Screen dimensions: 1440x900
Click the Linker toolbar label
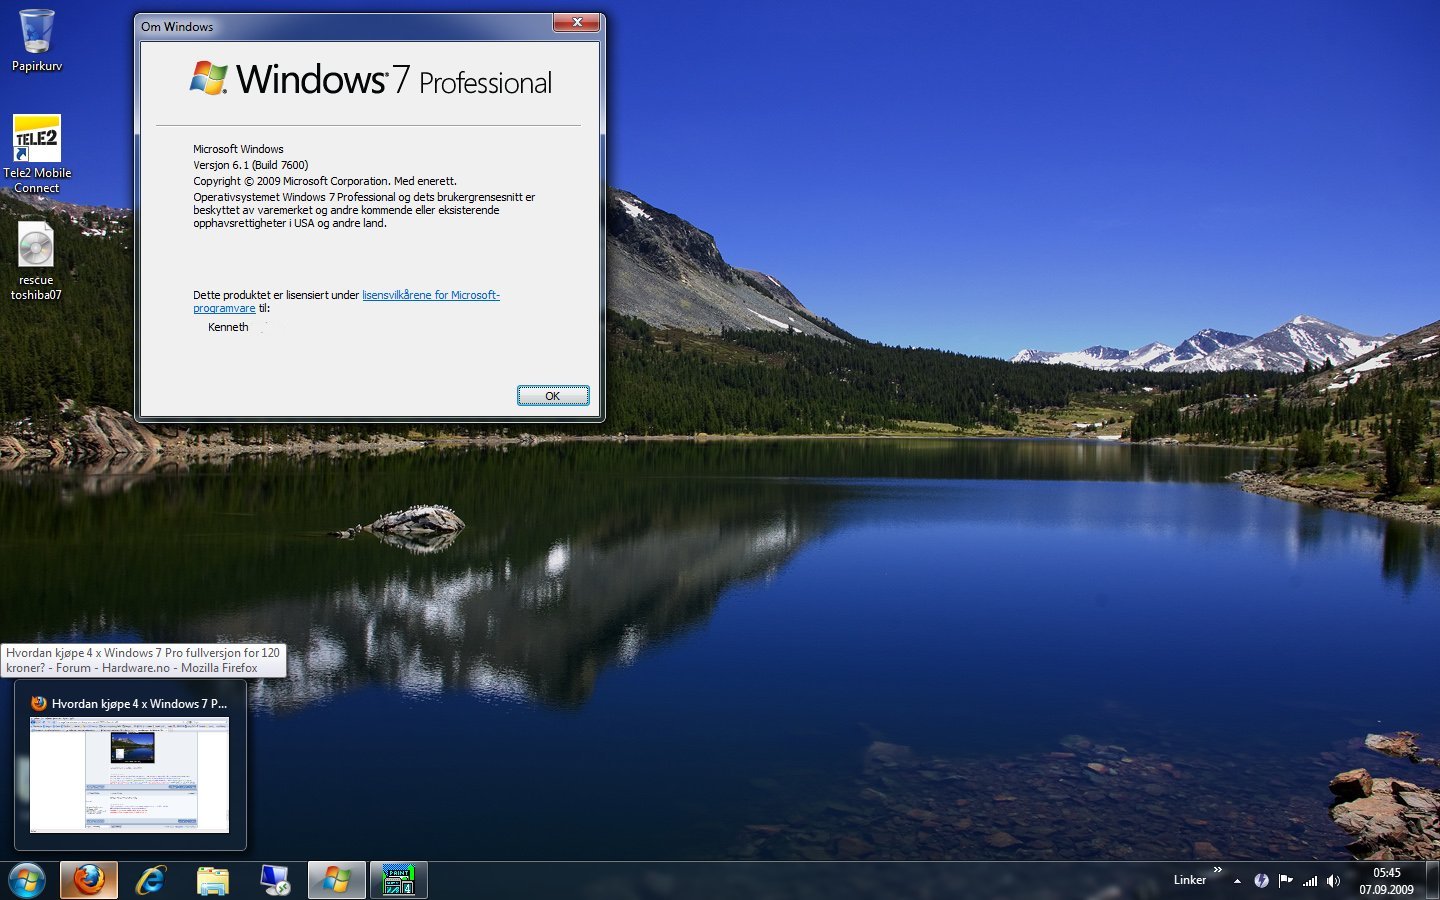pos(1190,880)
